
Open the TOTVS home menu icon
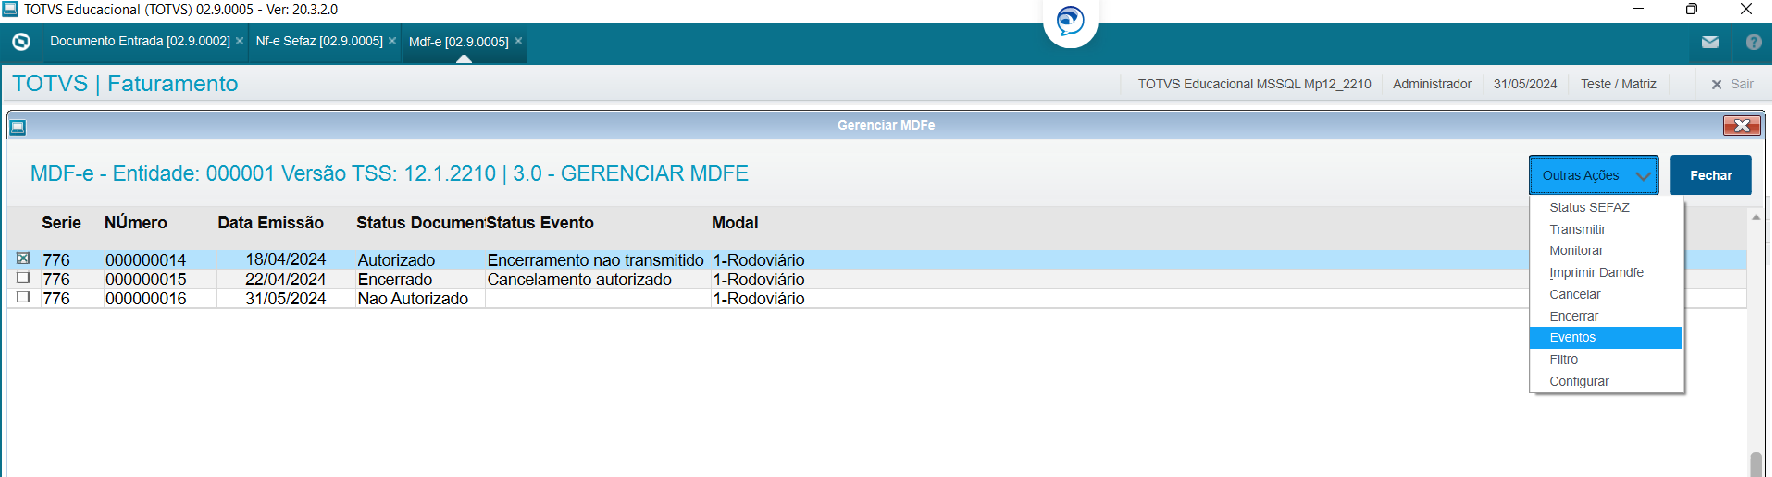pyautogui.click(x=21, y=42)
